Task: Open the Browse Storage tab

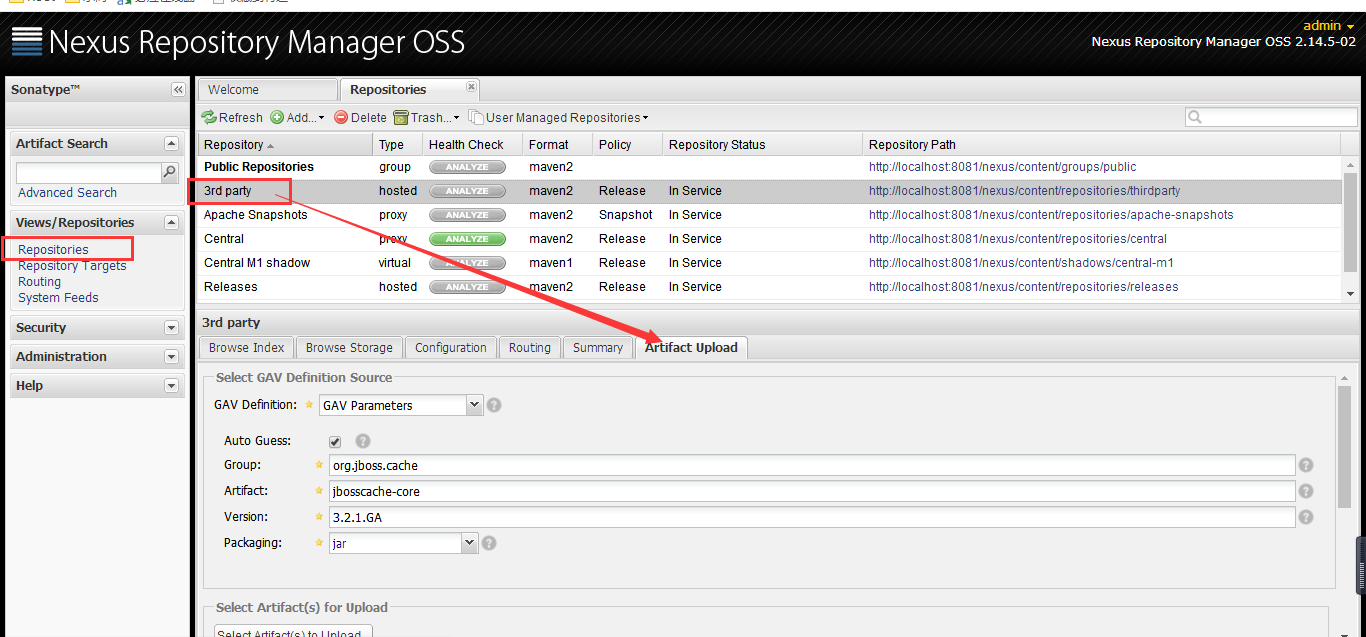Action: [349, 348]
